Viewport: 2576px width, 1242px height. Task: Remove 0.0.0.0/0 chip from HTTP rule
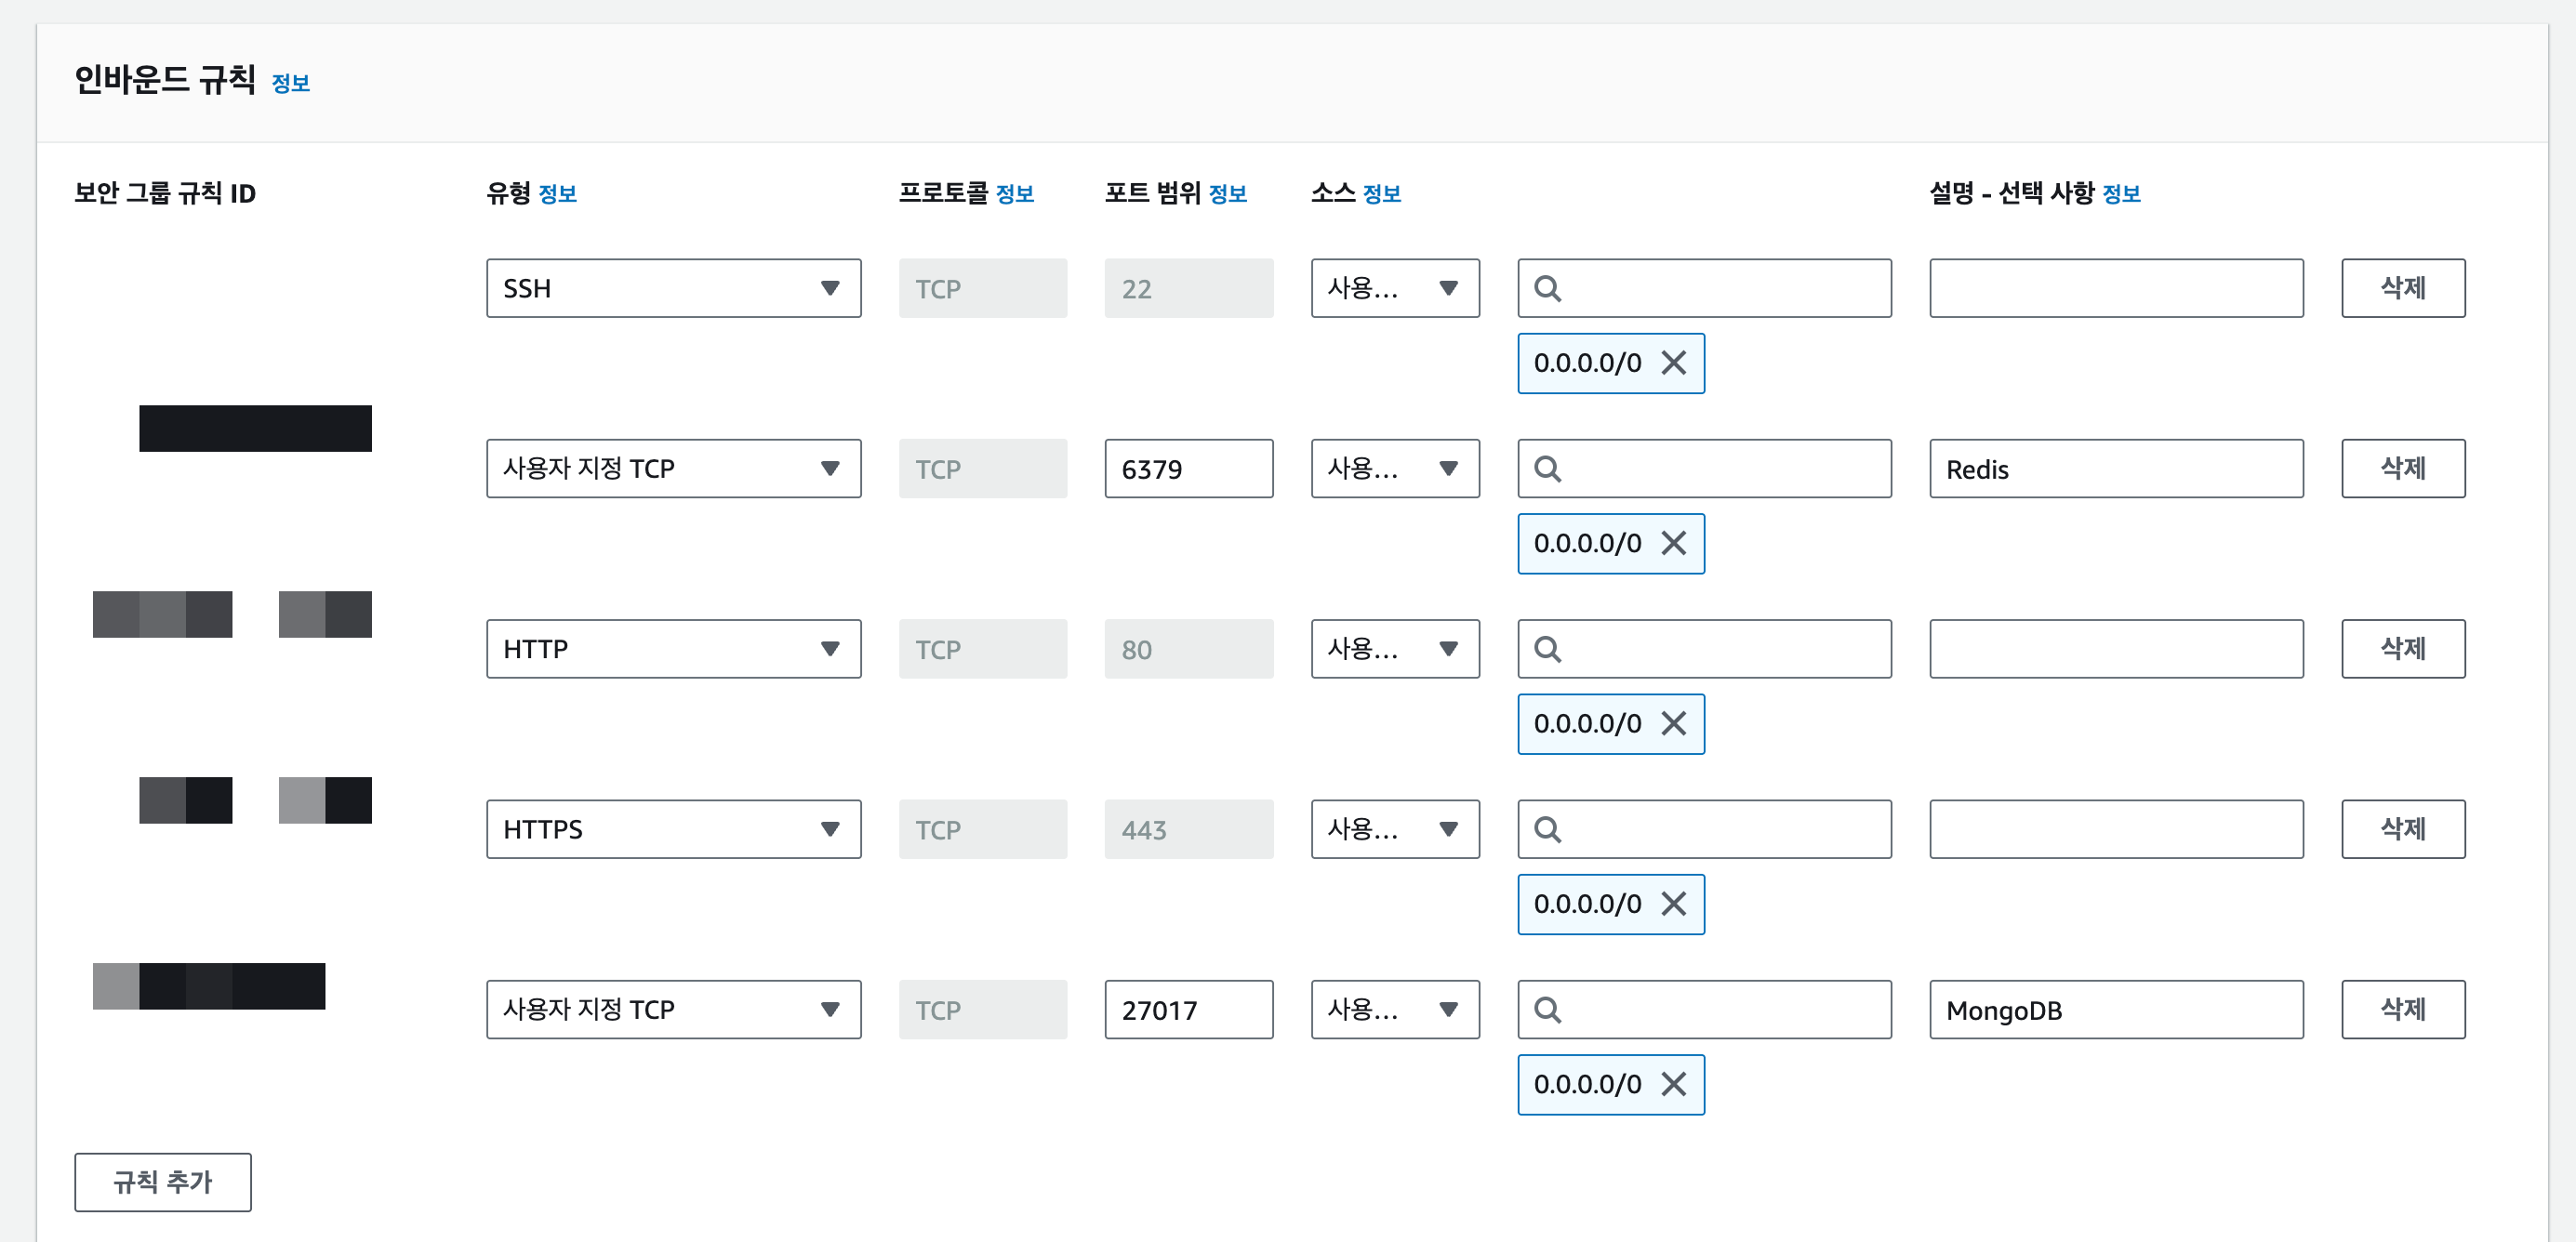[x=1673, y=723]
